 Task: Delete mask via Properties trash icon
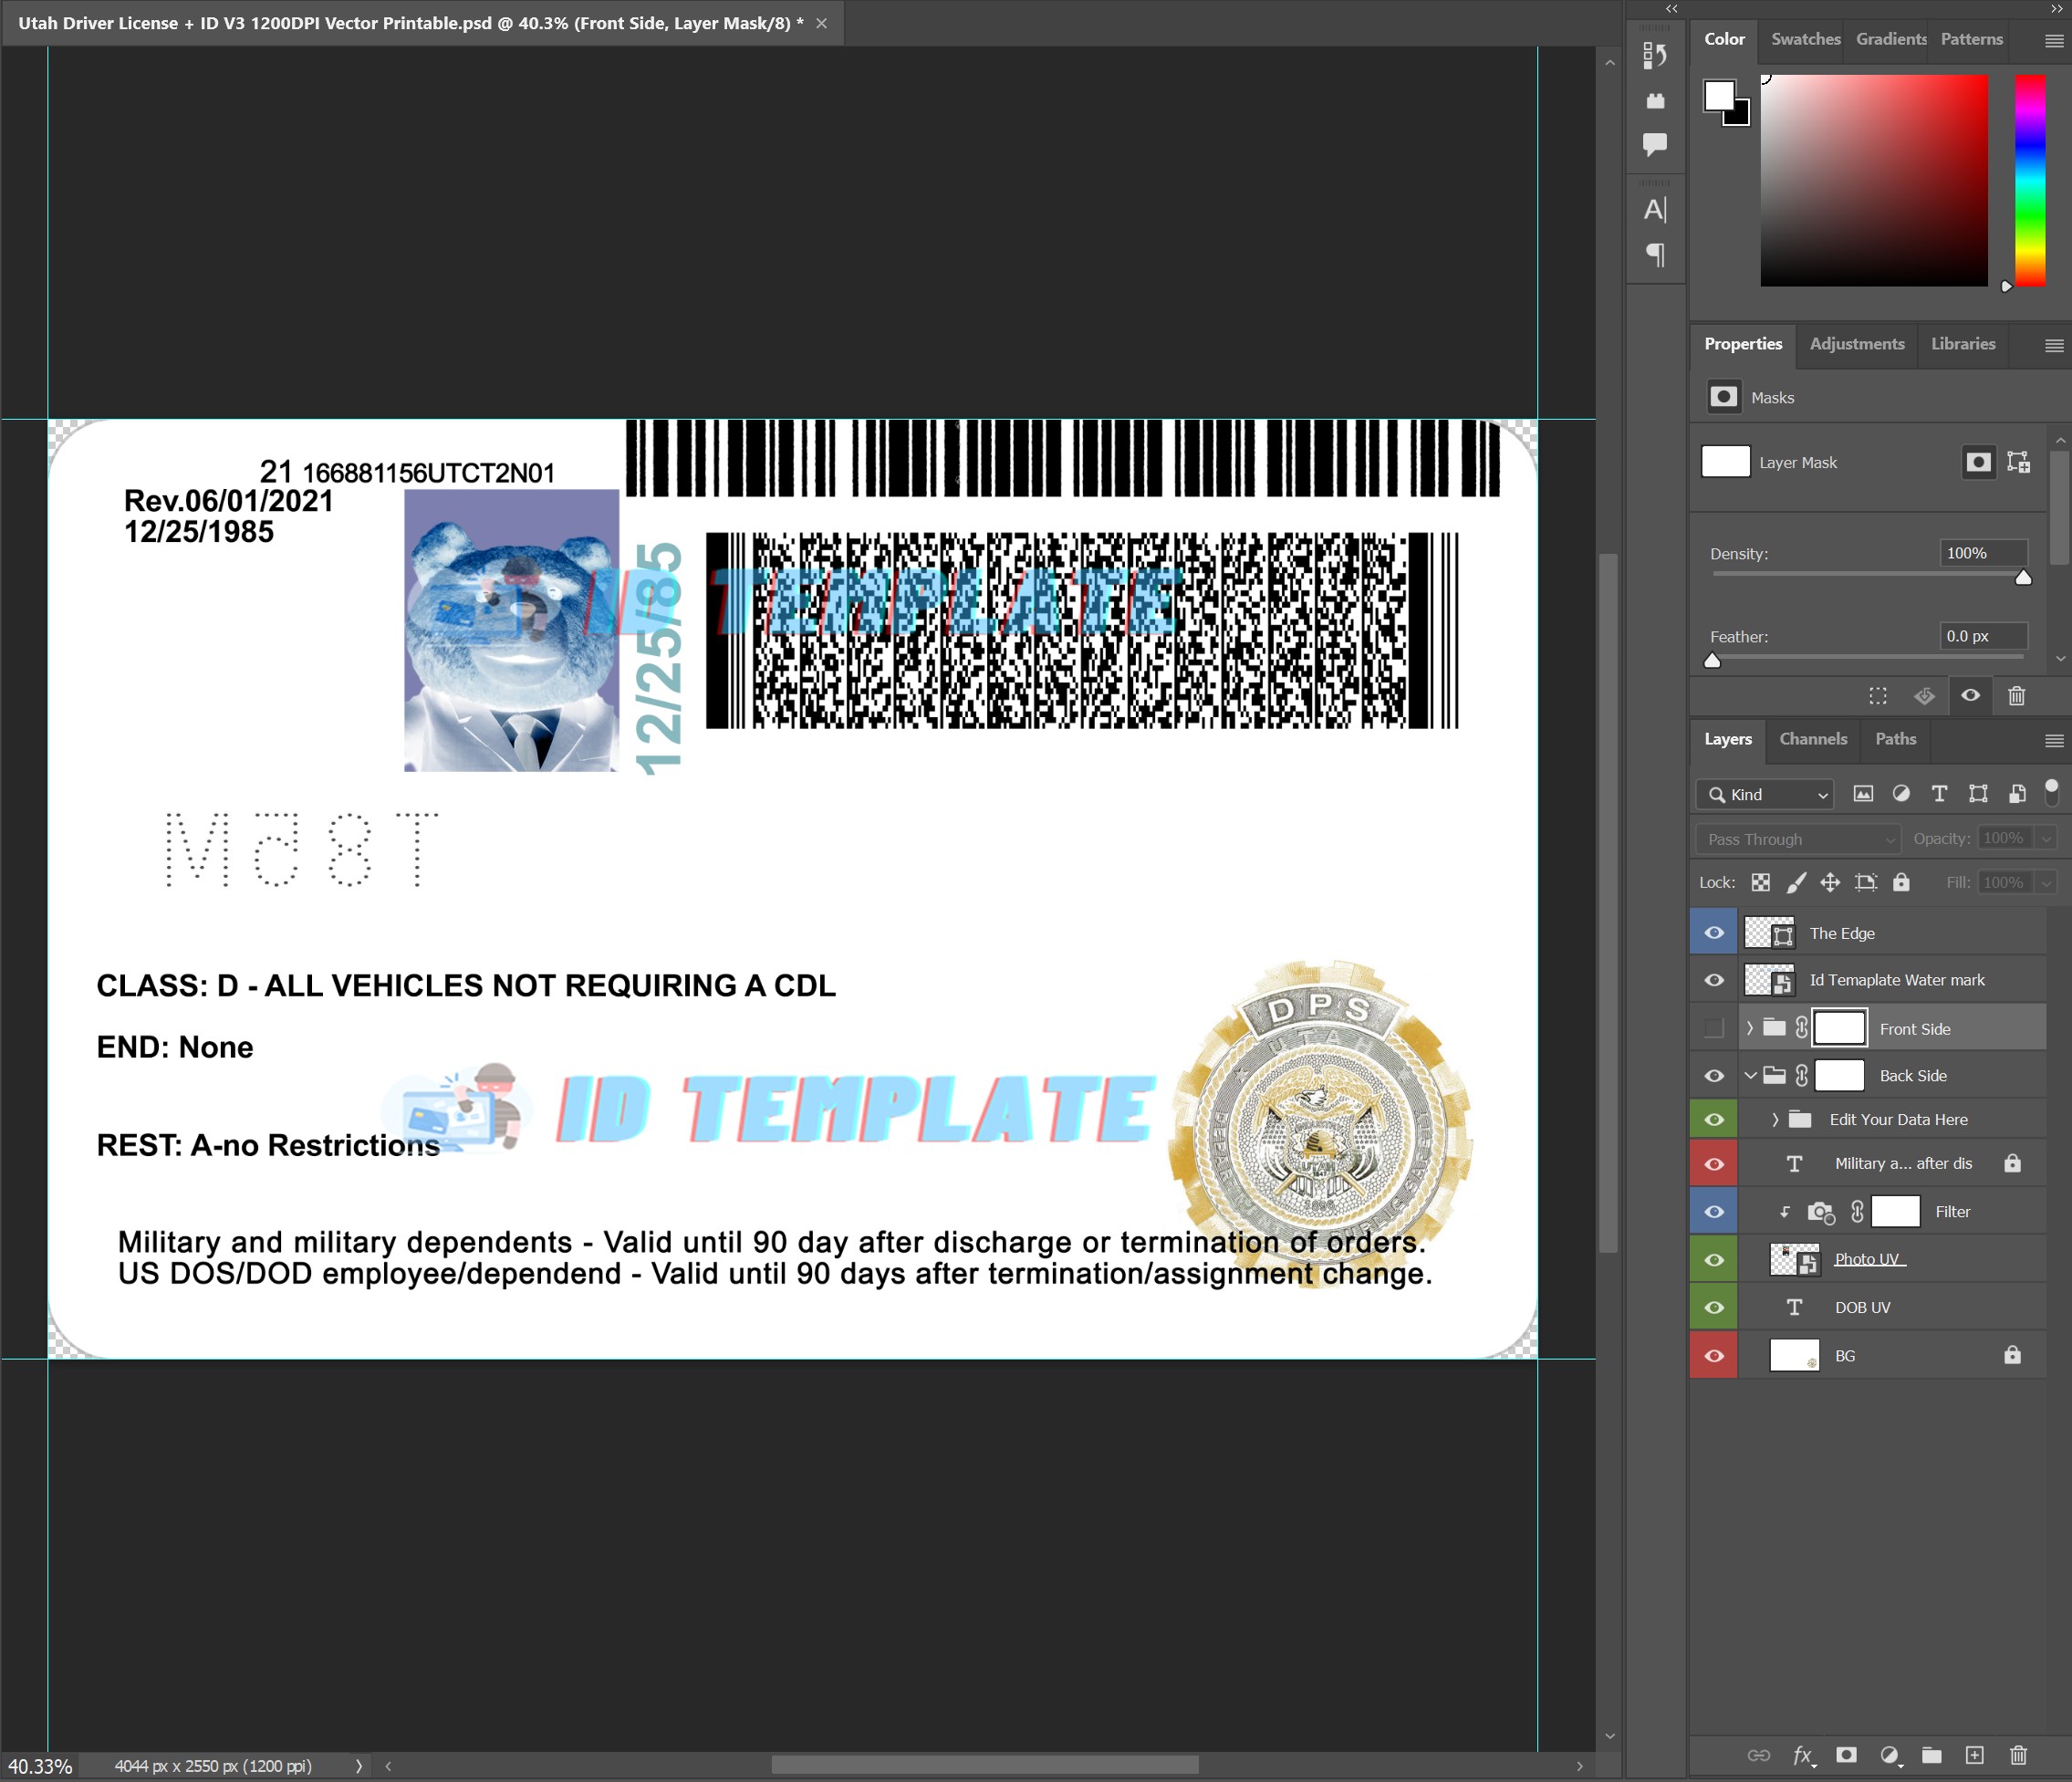click(2016, 695)
